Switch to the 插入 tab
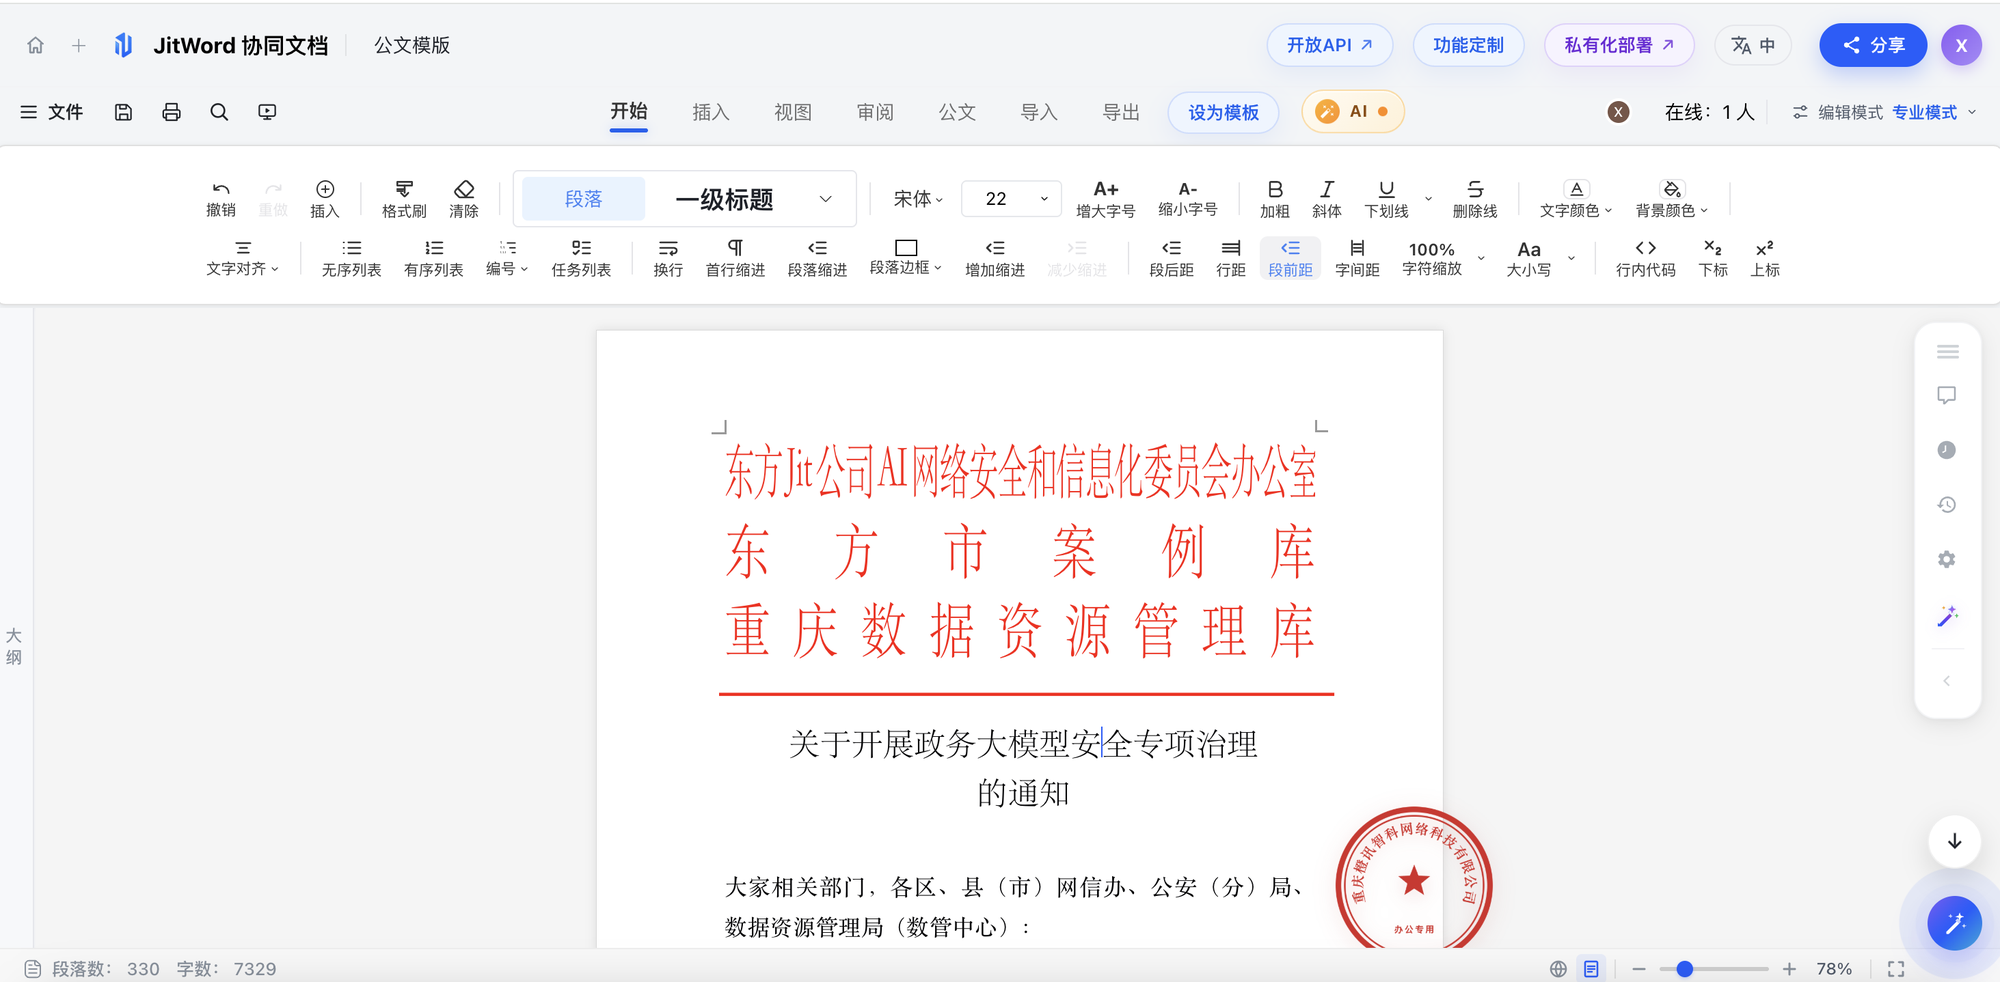Image resolution: width=2000 pixels, height=982 pixels. (x=711, y=112)
